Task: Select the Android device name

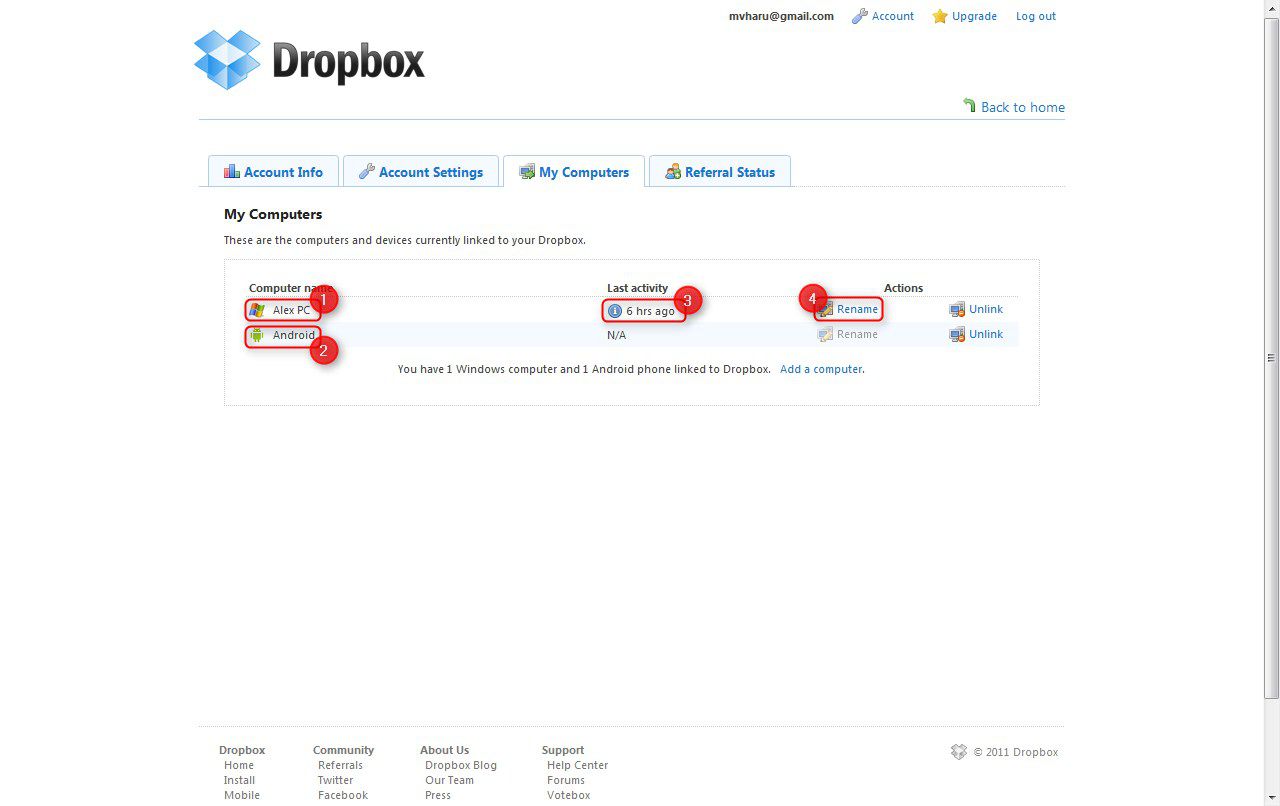Action: tap(294, 335)
